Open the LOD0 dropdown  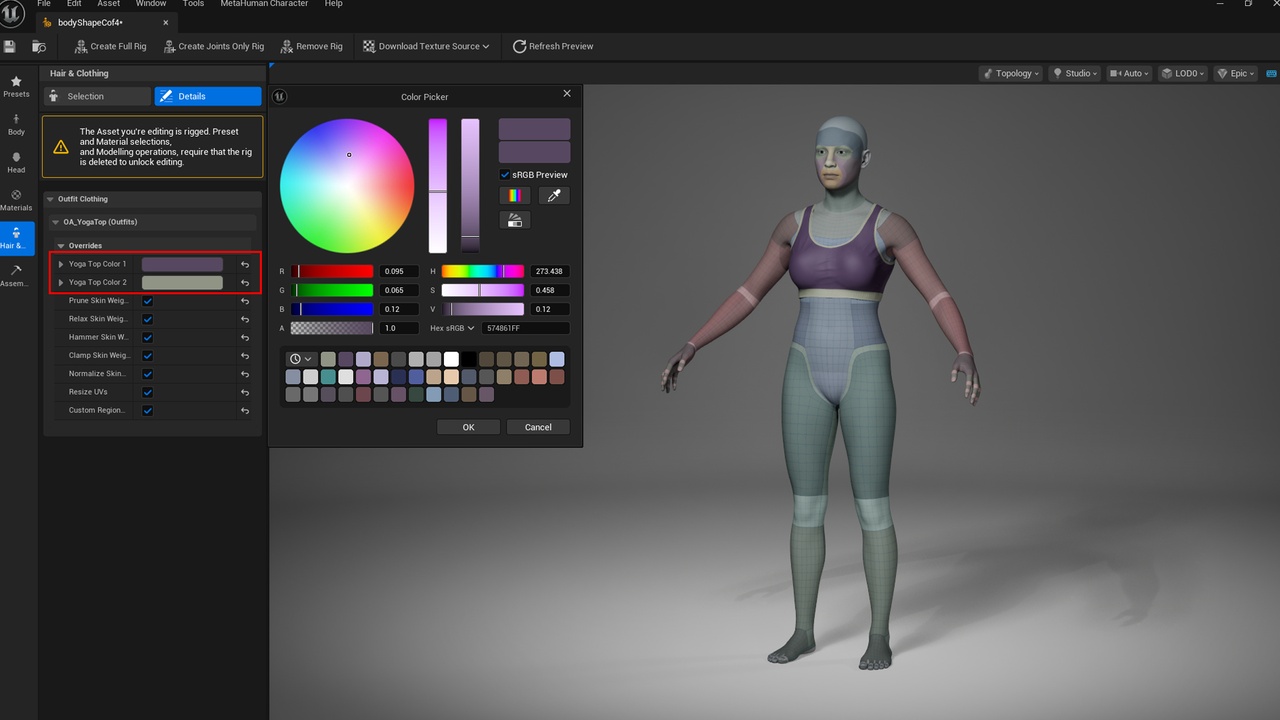pyautogui.click(x=1183, y=73)
